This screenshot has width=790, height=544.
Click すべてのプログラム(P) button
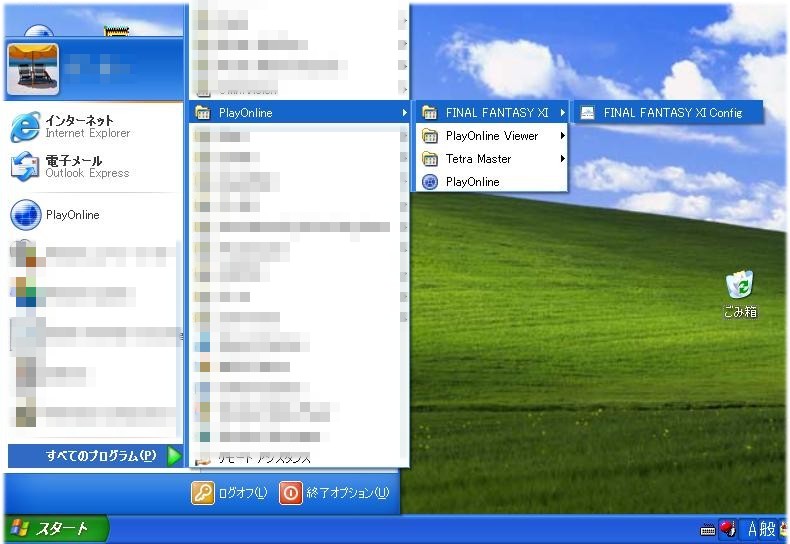click(95, 456)
